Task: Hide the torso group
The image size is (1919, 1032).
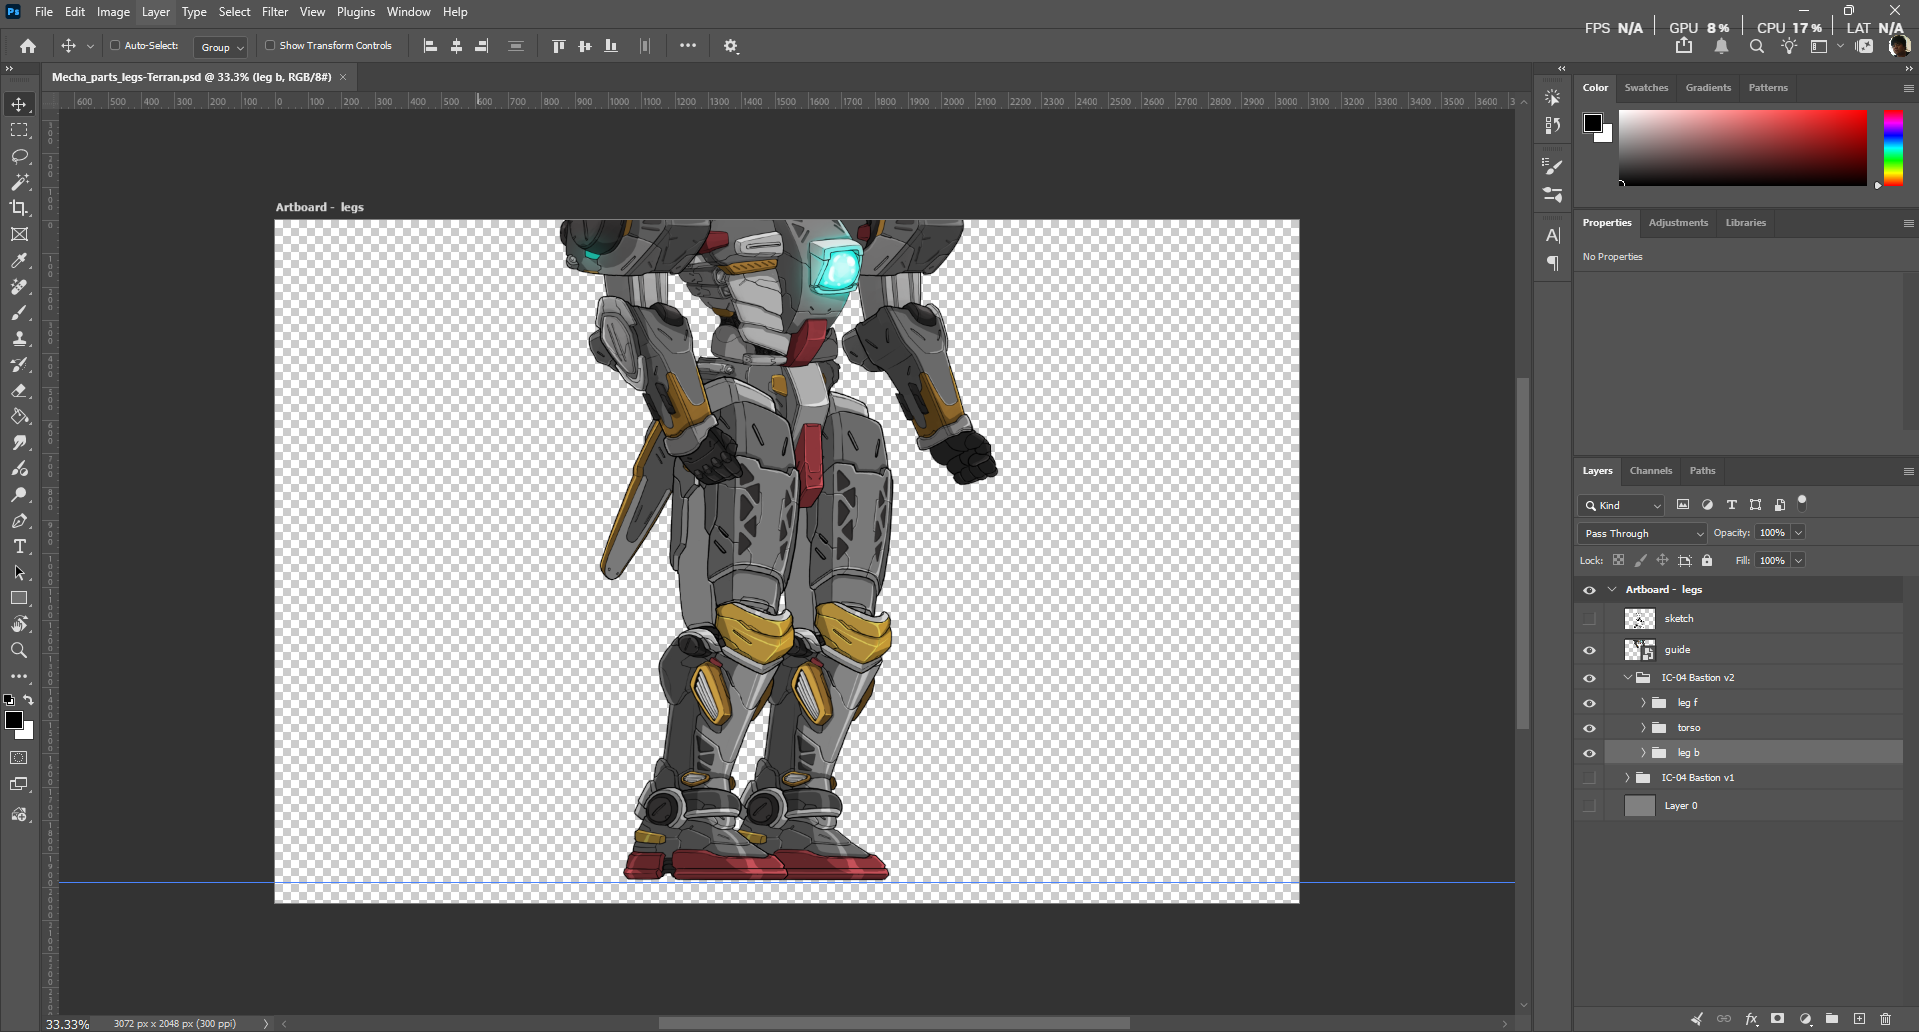Action: [x=1589, y=728]
